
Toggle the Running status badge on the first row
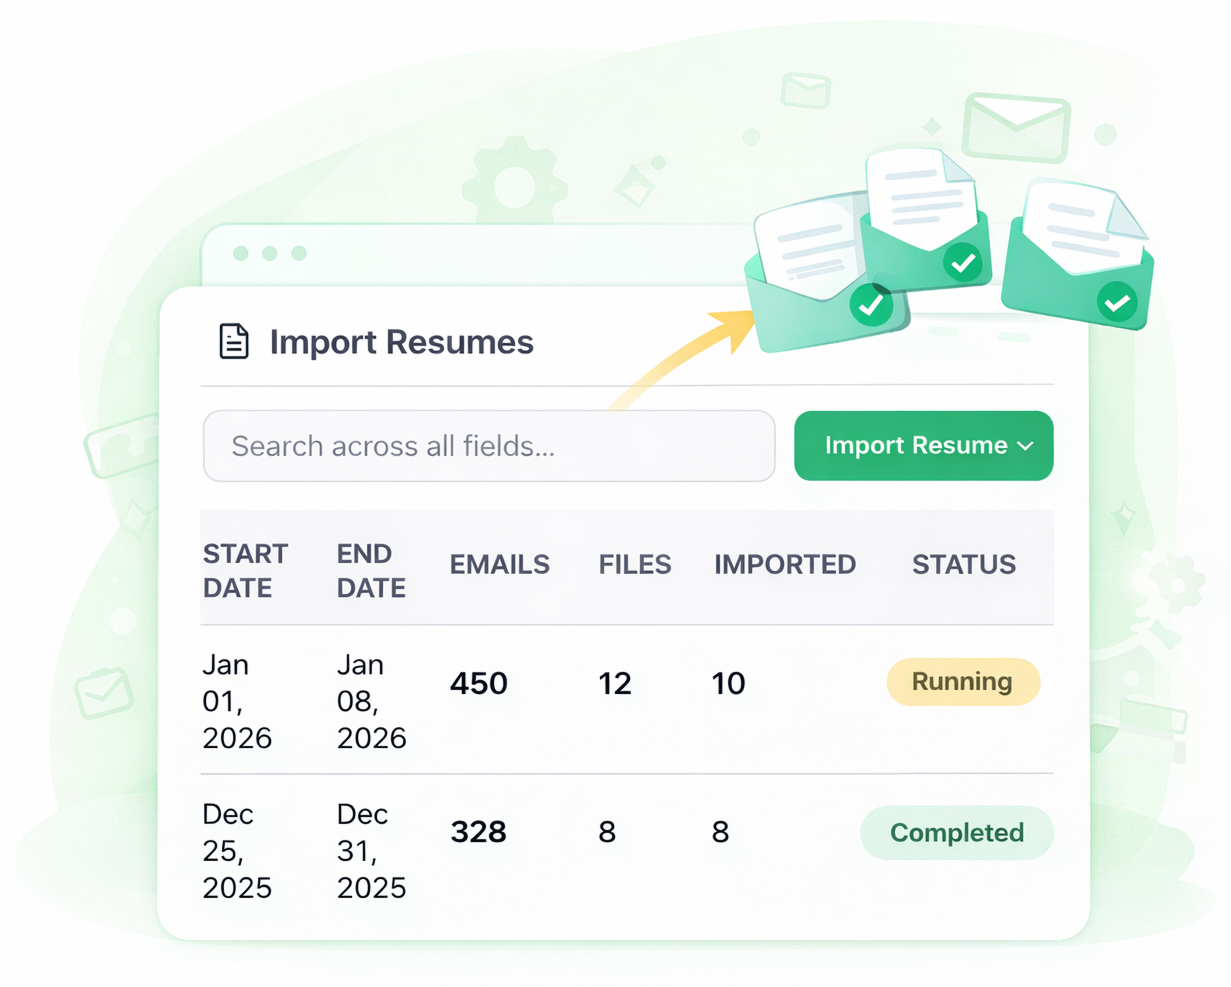(962, 682)
